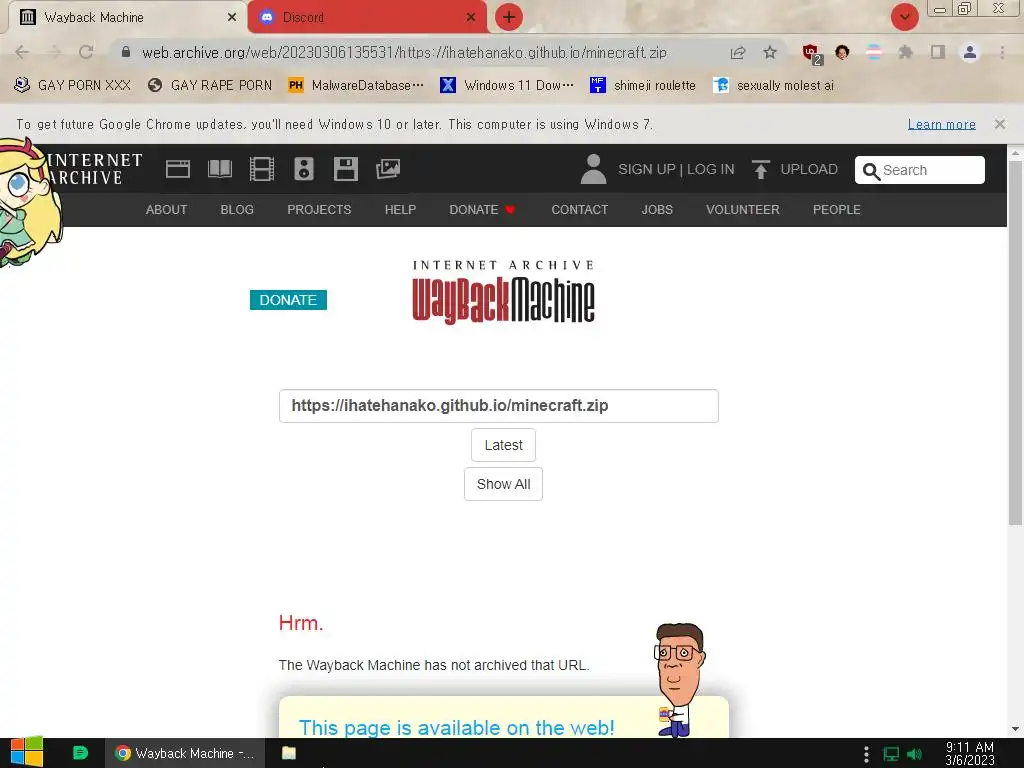Click the network tray icon

[891, 754]
